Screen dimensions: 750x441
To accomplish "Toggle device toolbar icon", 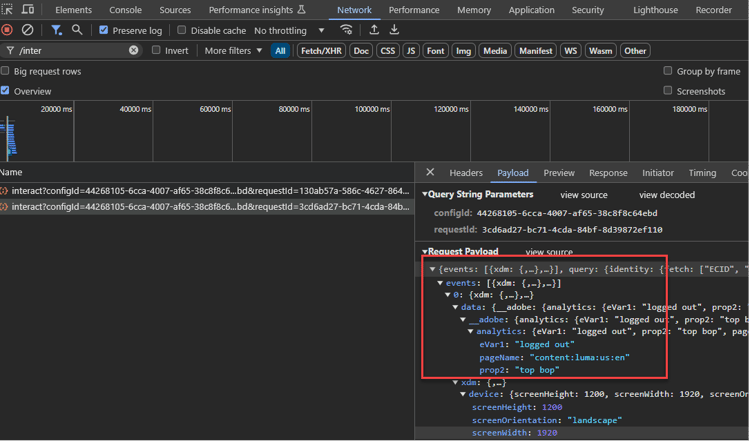I will 28,10.
